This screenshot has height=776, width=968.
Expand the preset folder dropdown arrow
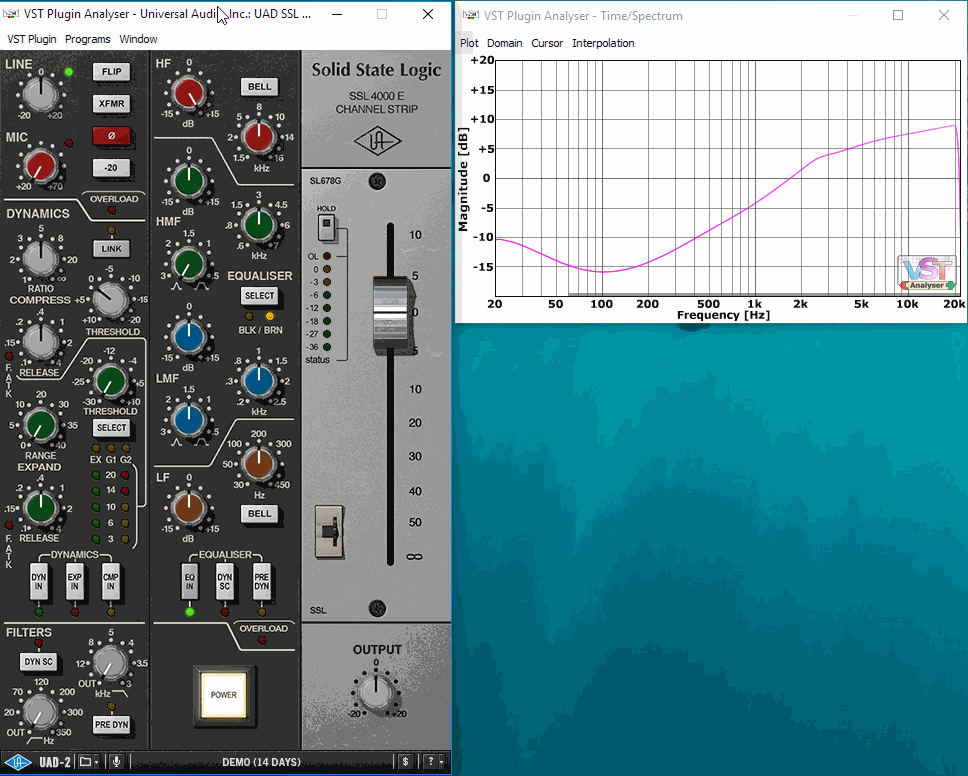[96, 762]
